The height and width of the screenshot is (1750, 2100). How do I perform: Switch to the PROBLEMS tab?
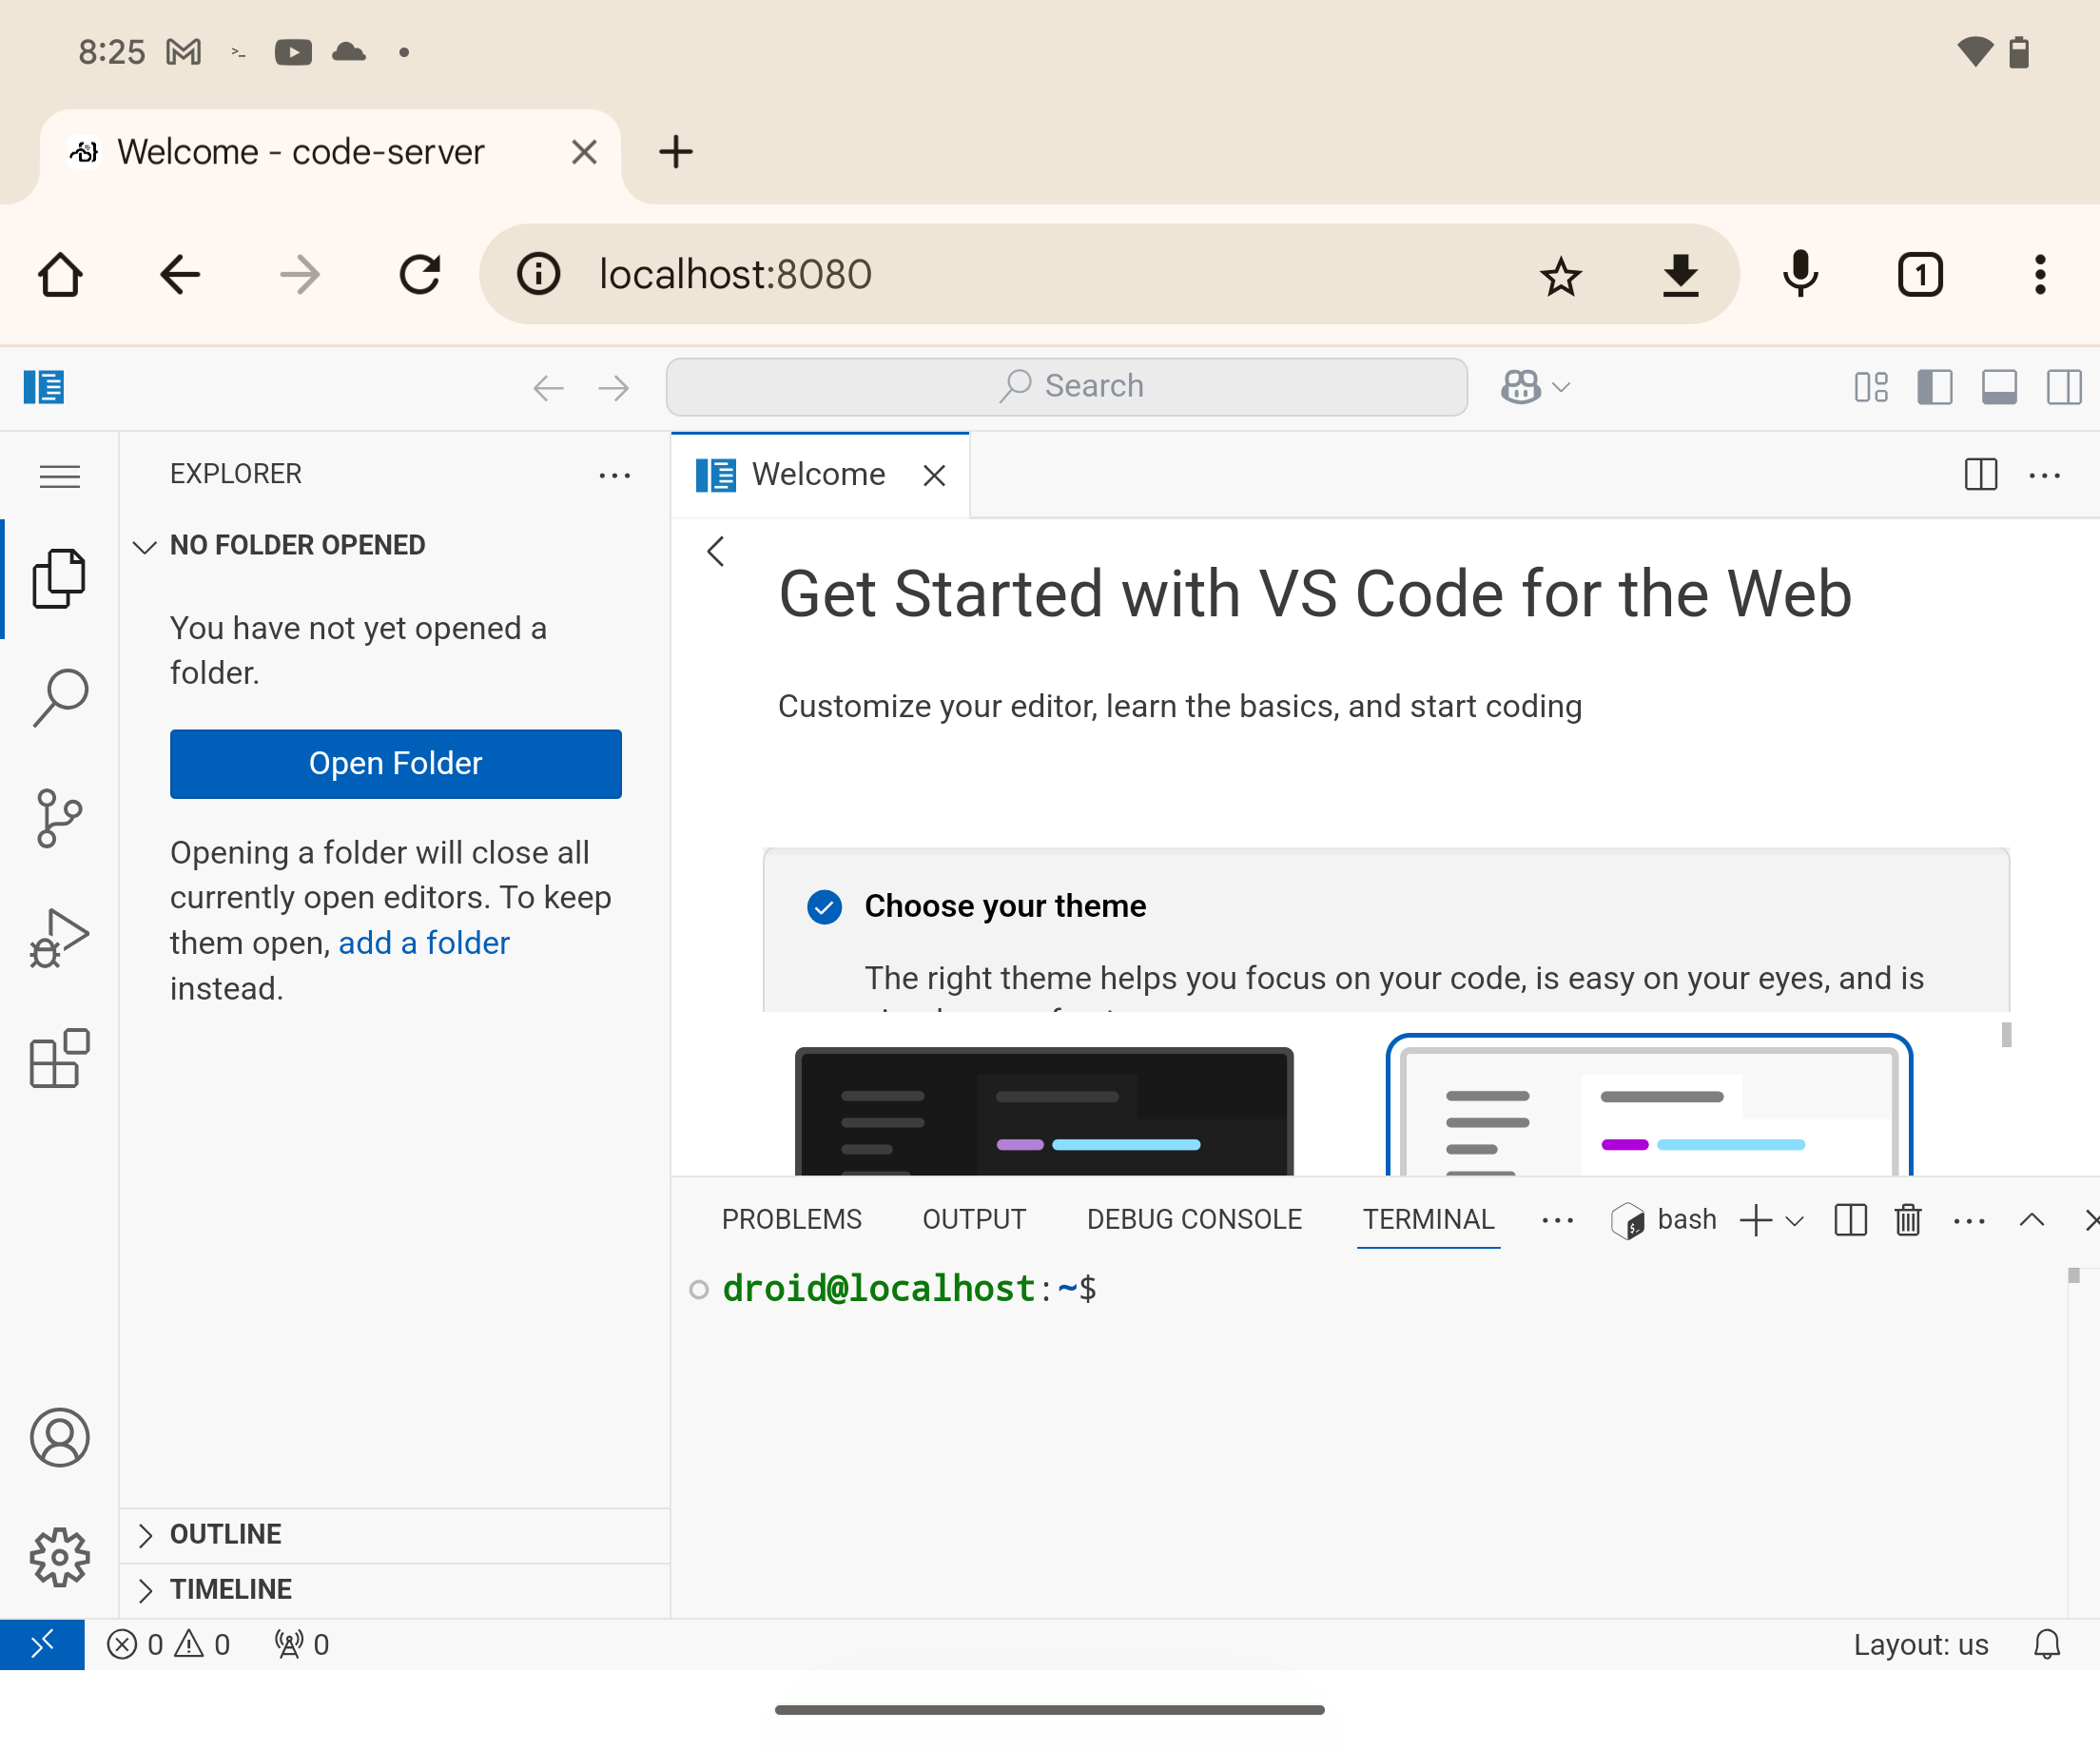791,1219
